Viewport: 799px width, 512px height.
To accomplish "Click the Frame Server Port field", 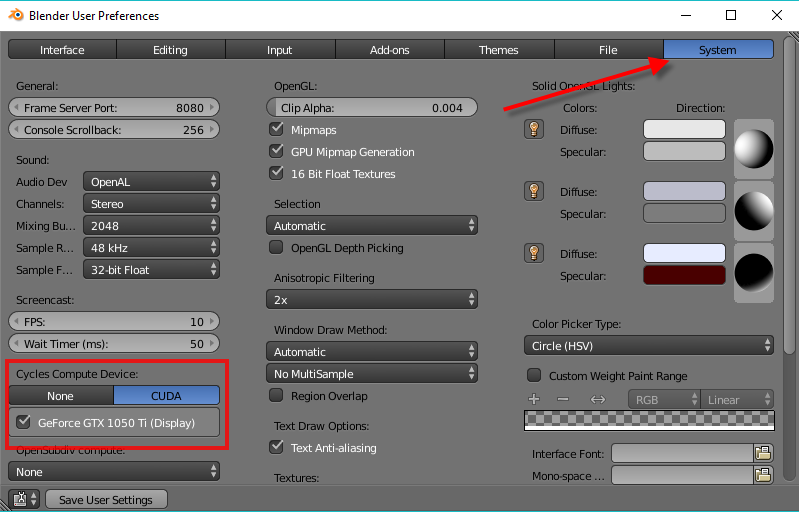I will point(113,107).
